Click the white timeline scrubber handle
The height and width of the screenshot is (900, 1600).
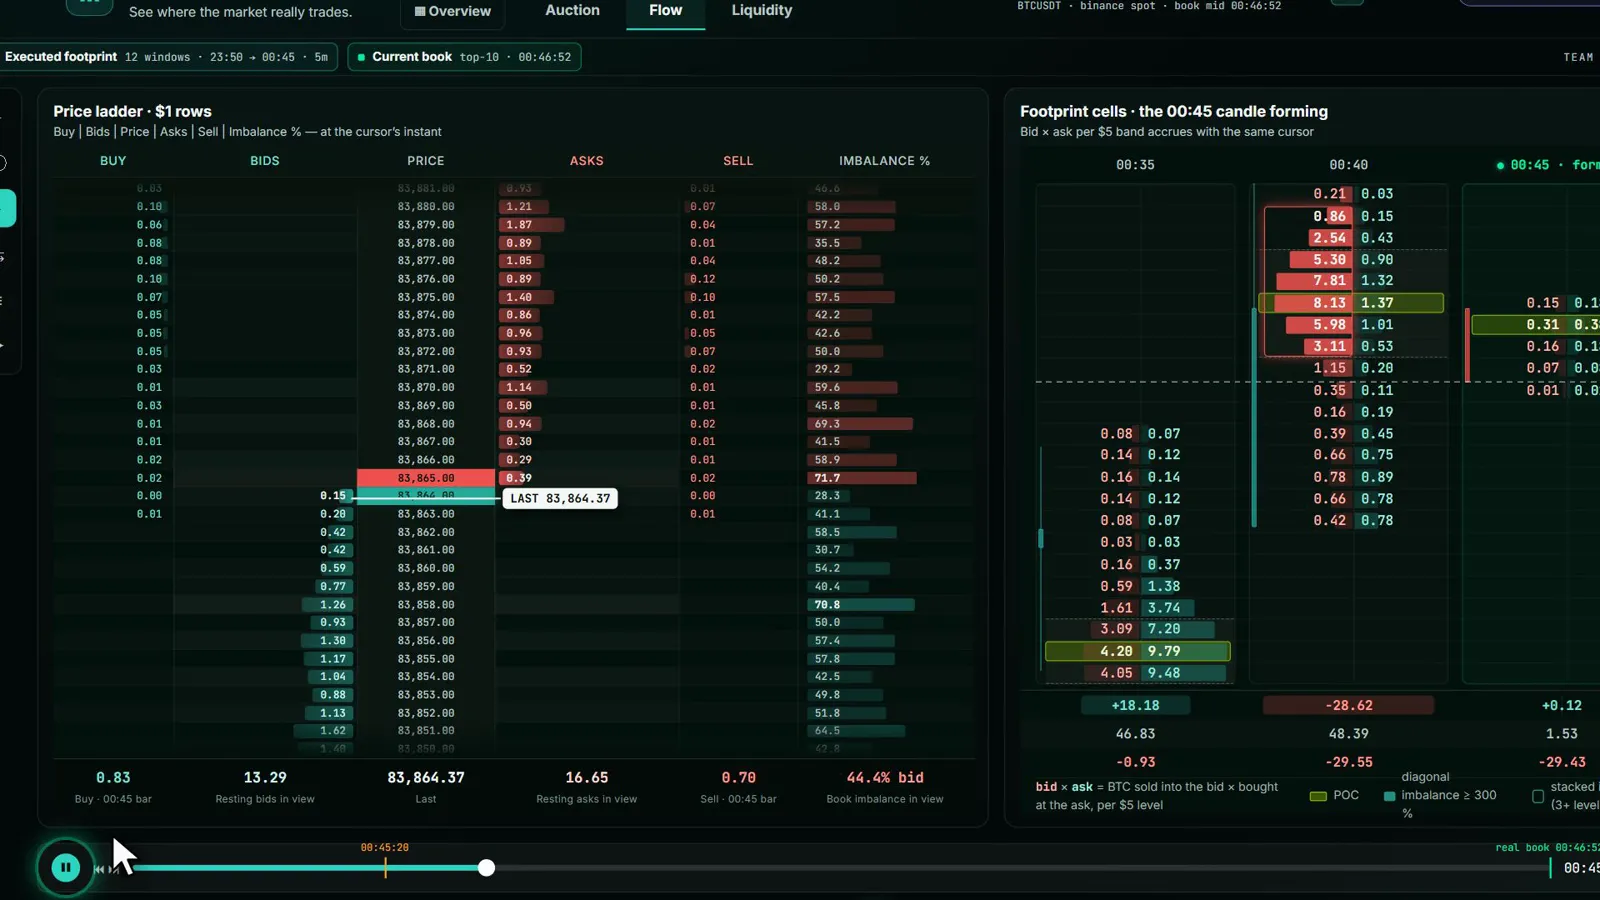(x=486, y=868)
